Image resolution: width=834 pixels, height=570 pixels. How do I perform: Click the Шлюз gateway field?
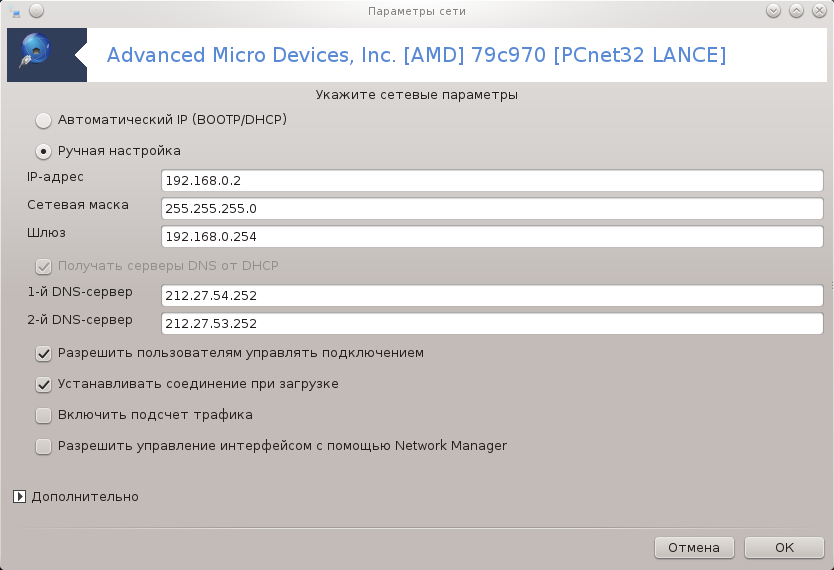pyautogui.click(x=492, y=237)
